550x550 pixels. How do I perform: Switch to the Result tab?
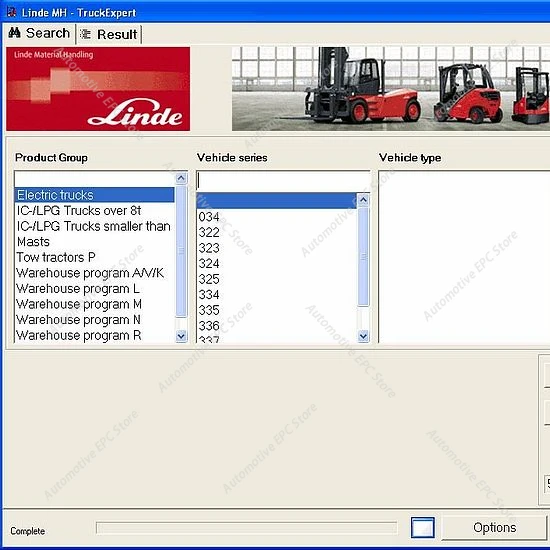click(x=109, y=34)
